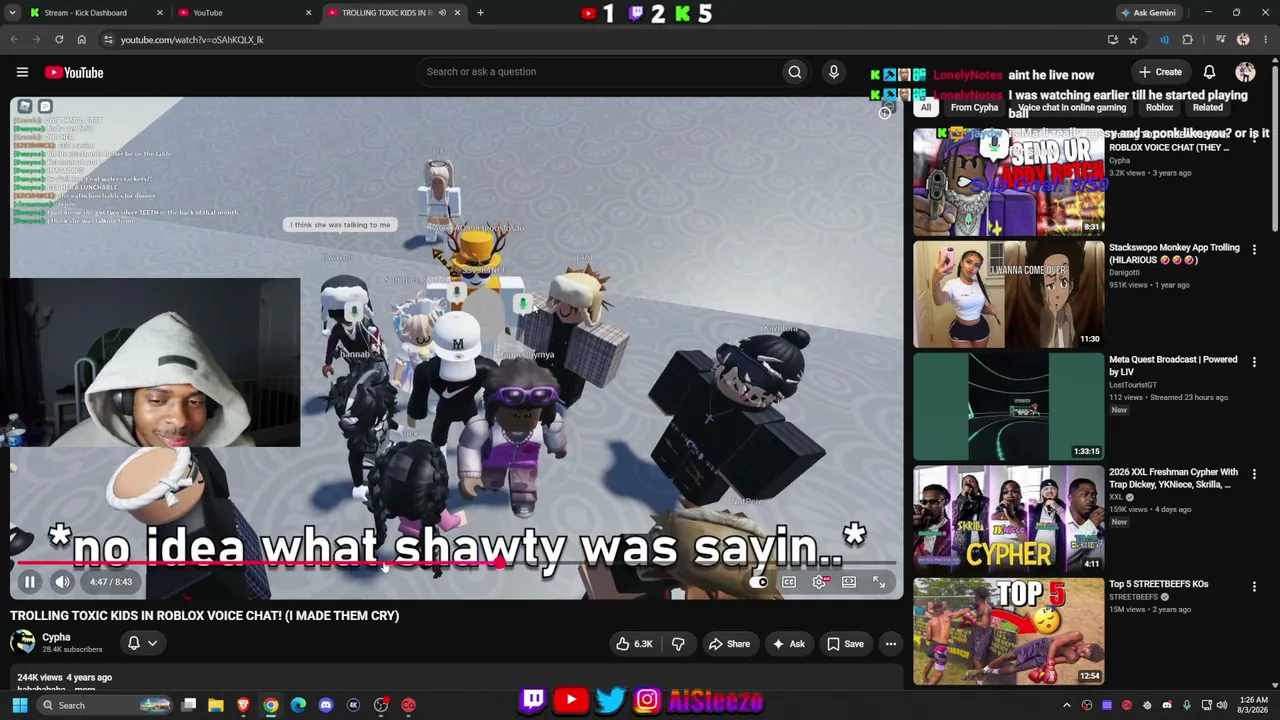Open Microsoft Edge from the taskbar
This screenshot has width=1280, height=720.
298,705
